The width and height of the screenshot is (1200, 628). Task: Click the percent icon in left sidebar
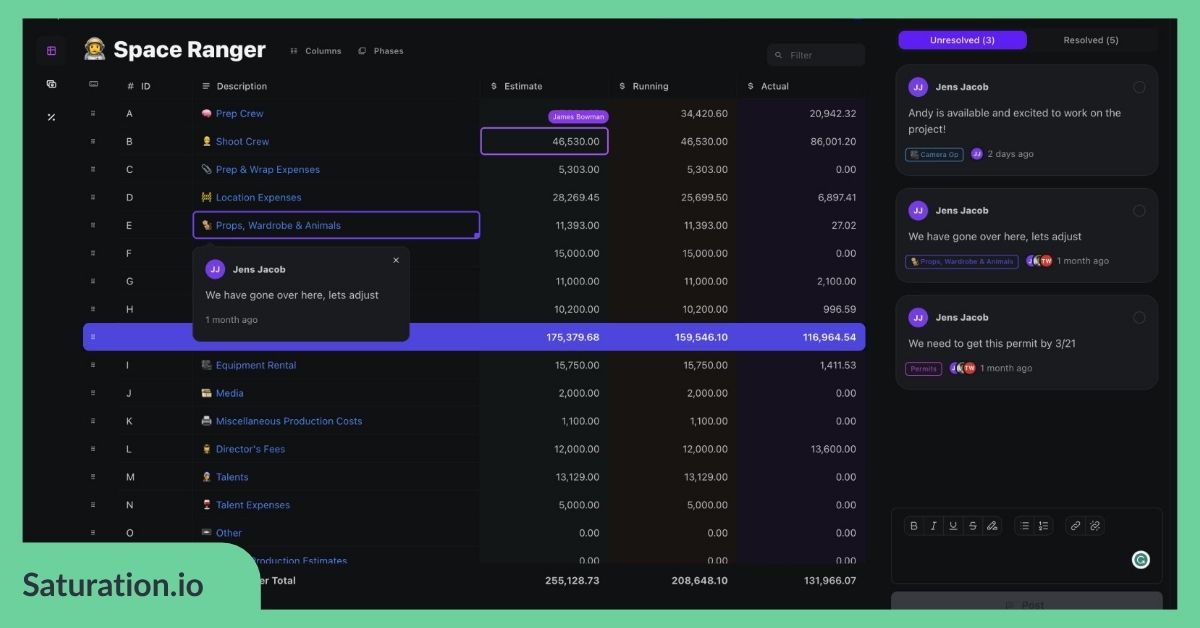click(x=52, y=117)
